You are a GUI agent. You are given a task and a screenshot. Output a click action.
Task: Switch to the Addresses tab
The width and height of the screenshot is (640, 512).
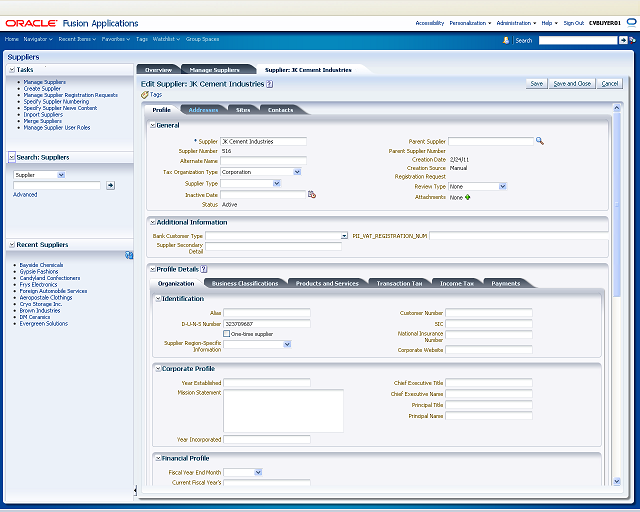[203, 110]
